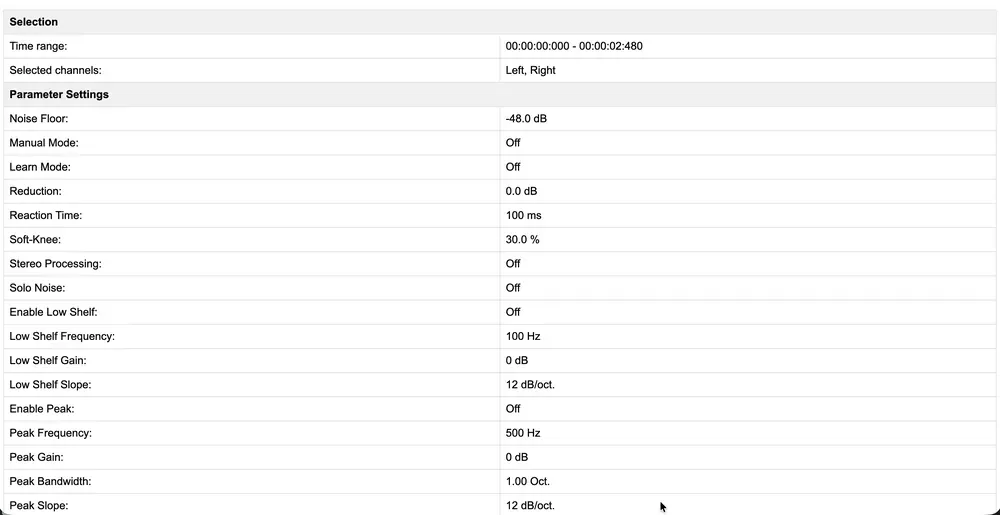
Task: Select the Low Shelf Frequency 100 Hz value
Action: (x=523, y=336)
